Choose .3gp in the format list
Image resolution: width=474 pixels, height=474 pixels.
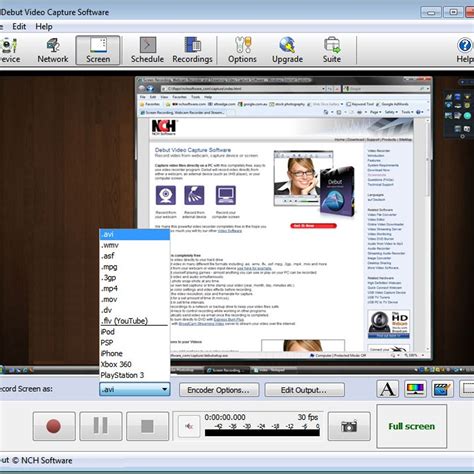[x=135, y=277]
